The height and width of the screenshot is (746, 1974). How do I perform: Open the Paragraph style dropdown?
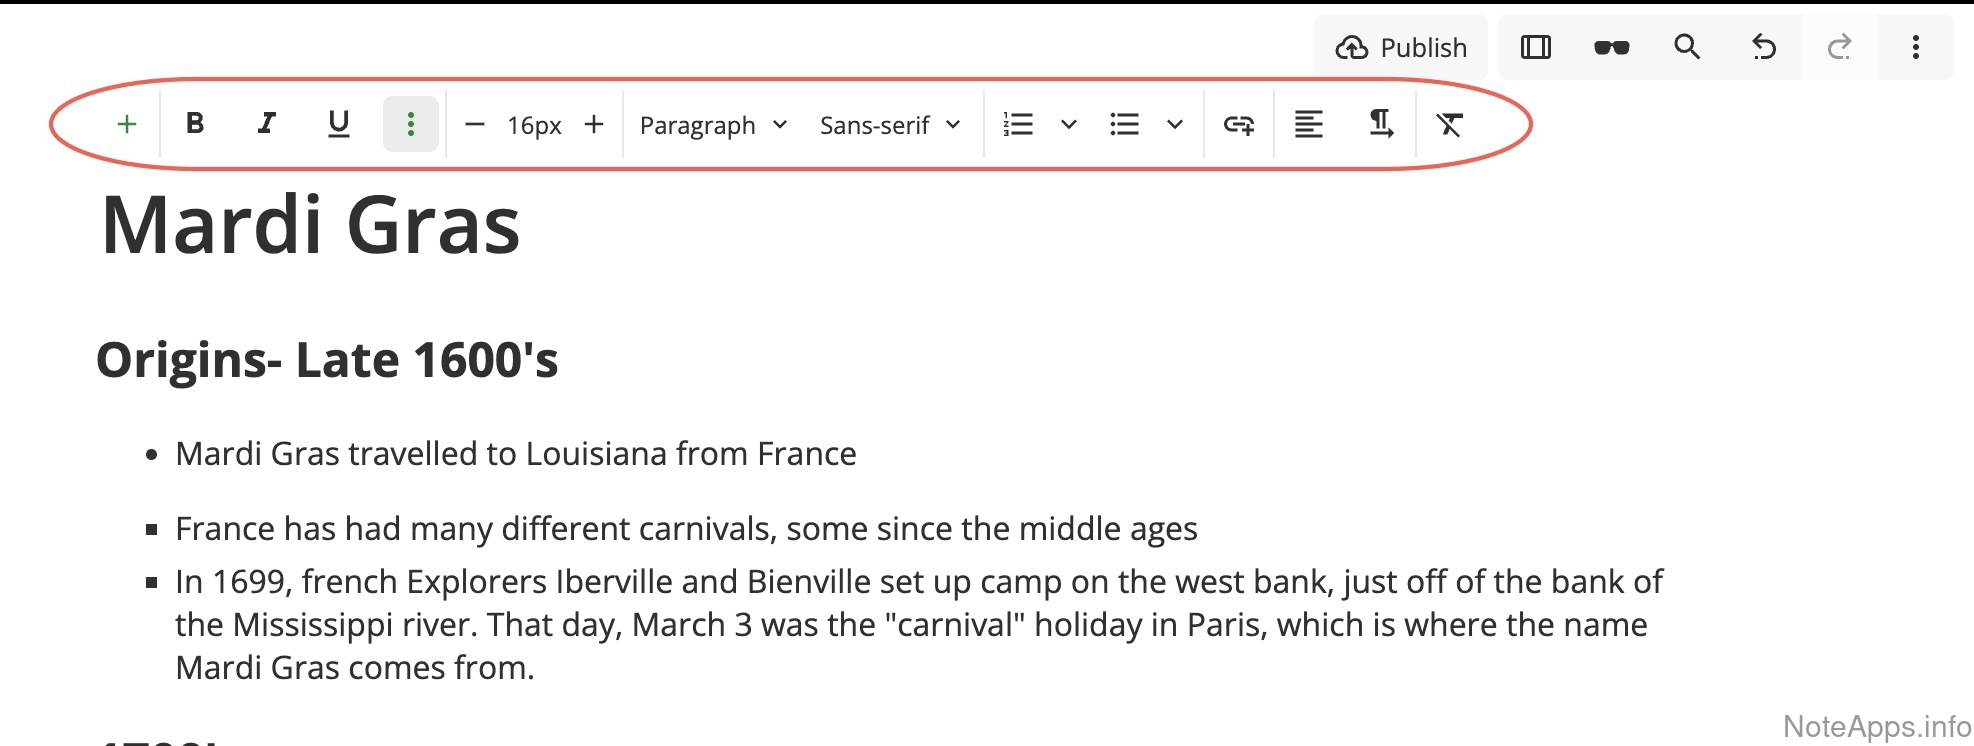point(713,125)
